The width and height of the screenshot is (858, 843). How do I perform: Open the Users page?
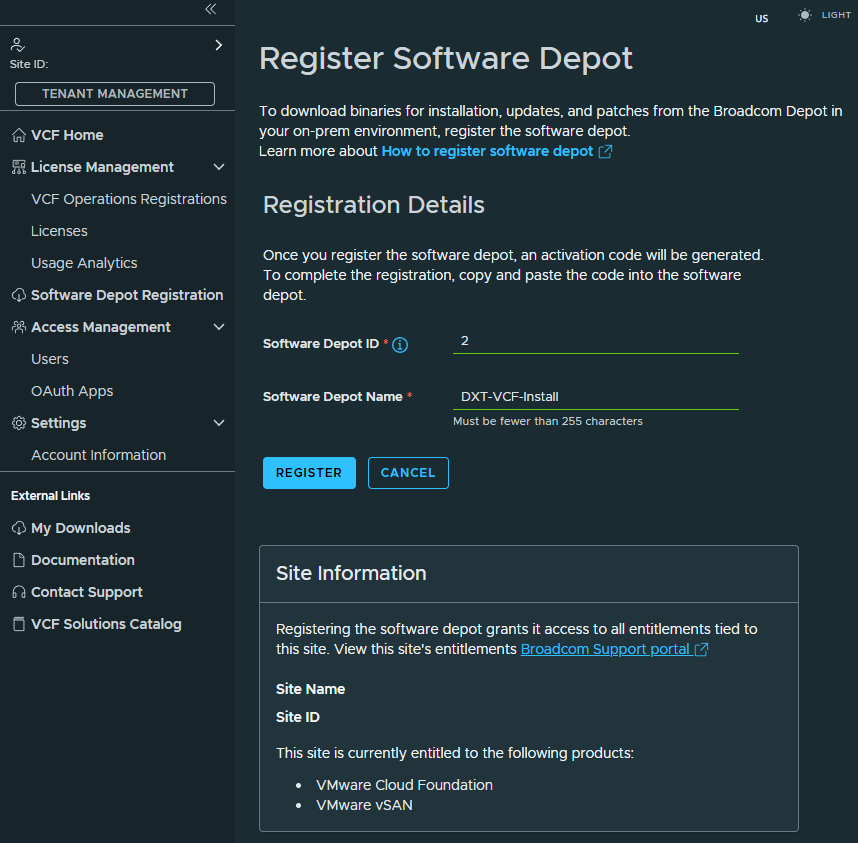(50, 359)
